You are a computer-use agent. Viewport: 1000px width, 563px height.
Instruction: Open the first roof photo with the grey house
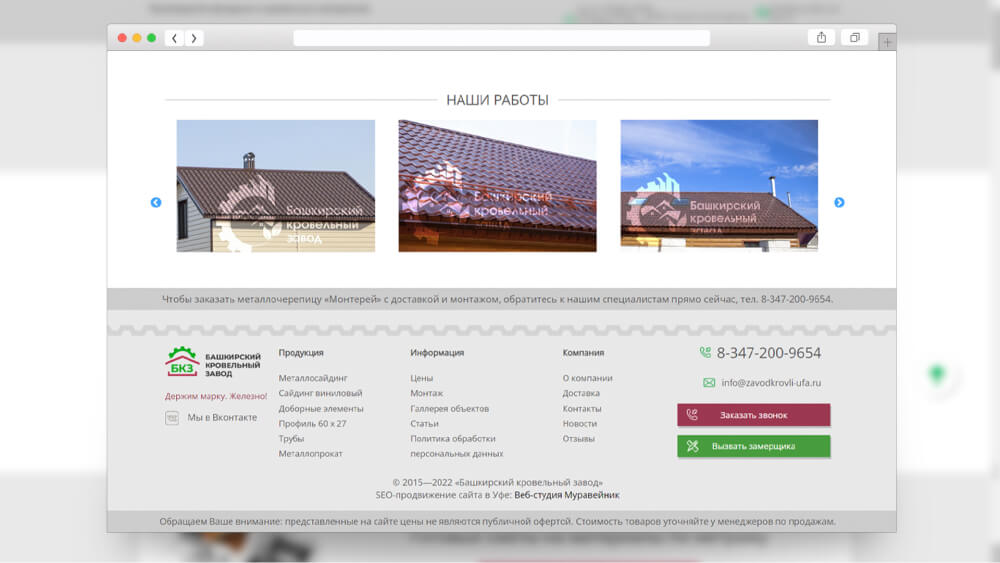tap(276, 186)
